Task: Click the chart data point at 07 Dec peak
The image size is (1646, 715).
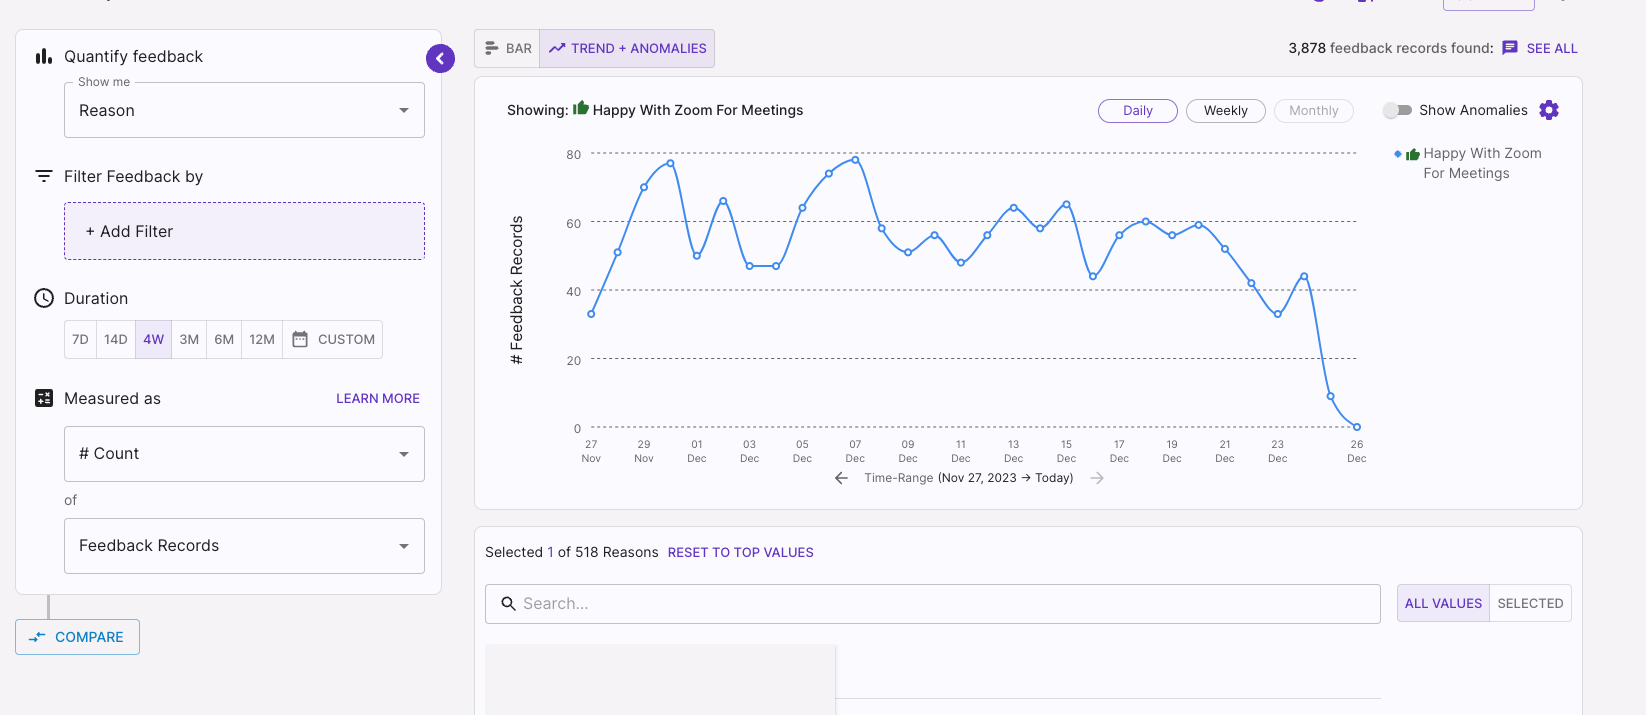Action: 855,160
